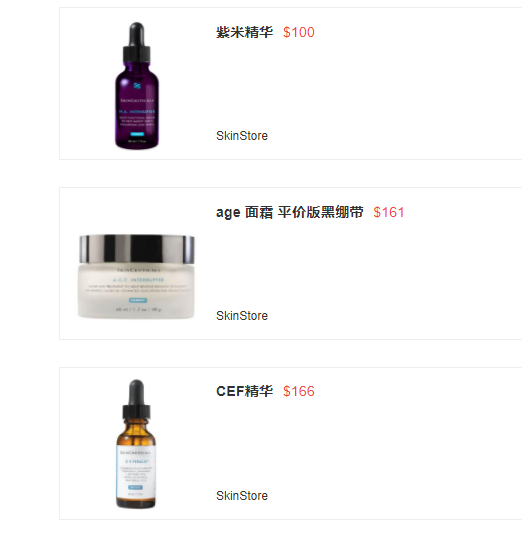Click the black dropper cap of the amber bottle

pyautogui.click(x=136, y=400)
